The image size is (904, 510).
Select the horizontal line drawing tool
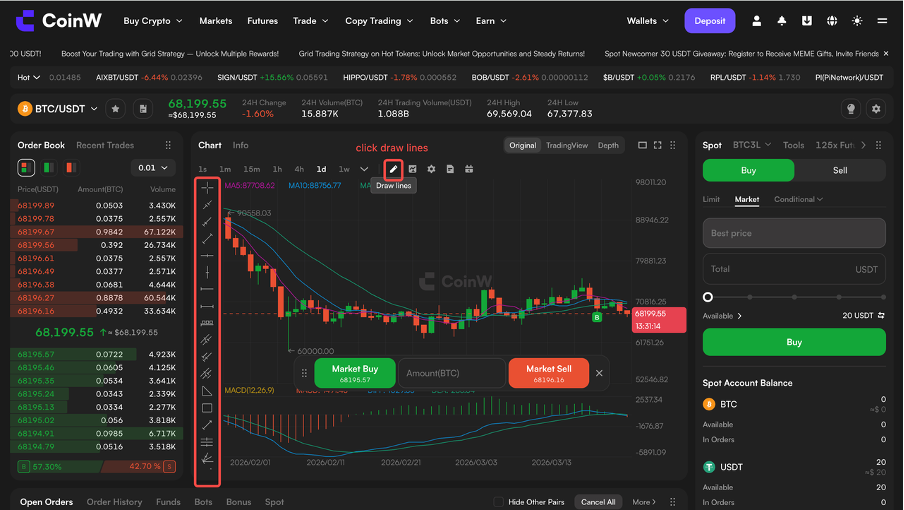point(207,255)
